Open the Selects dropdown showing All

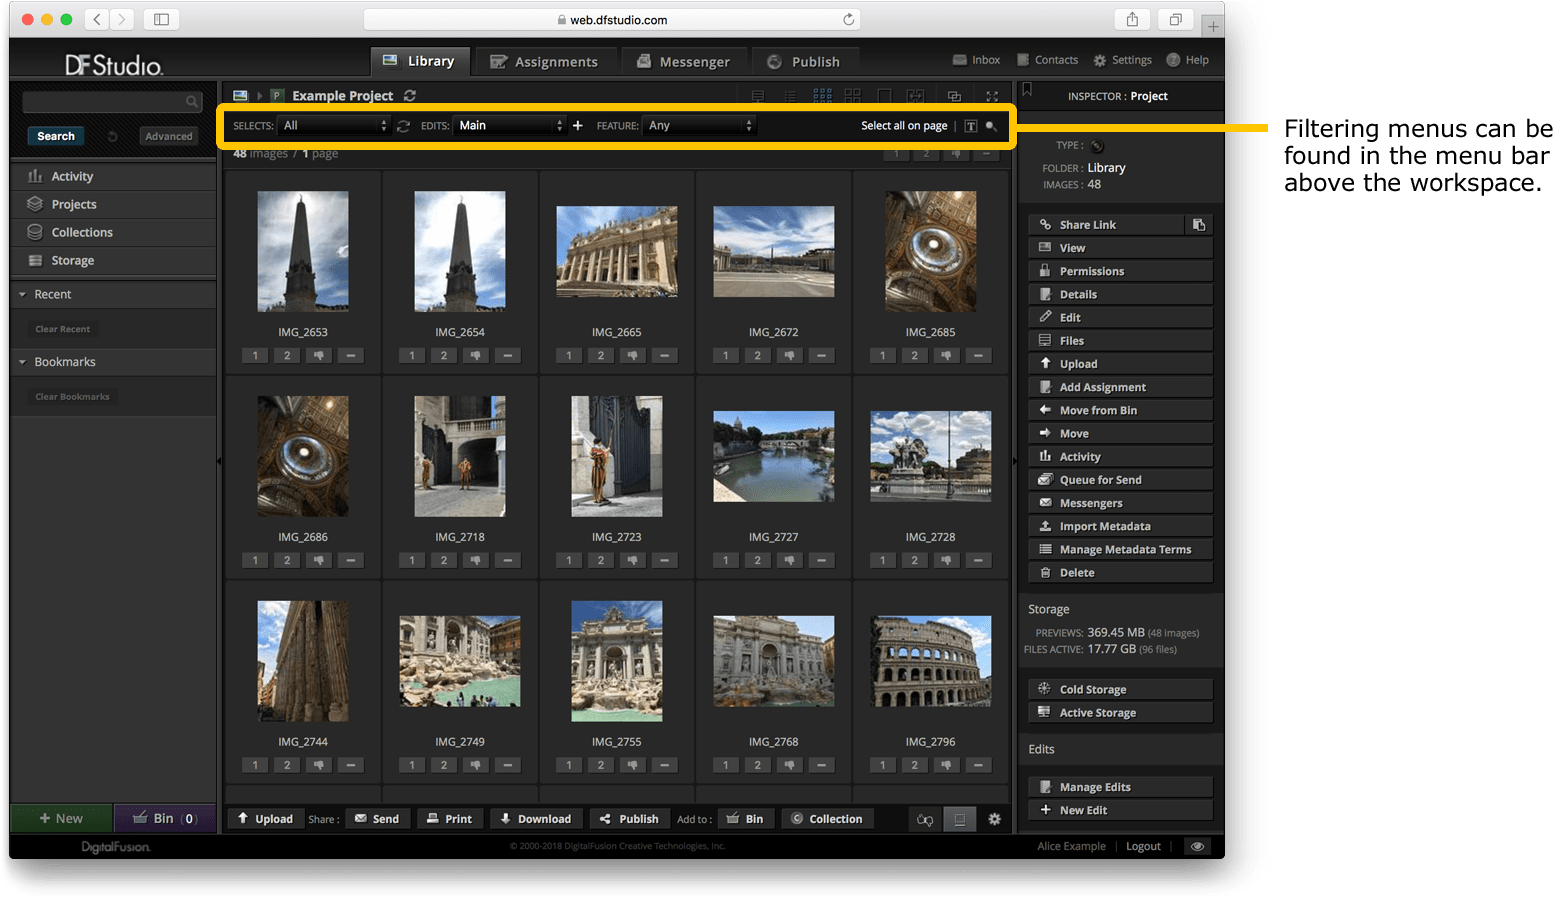[333, 126]
